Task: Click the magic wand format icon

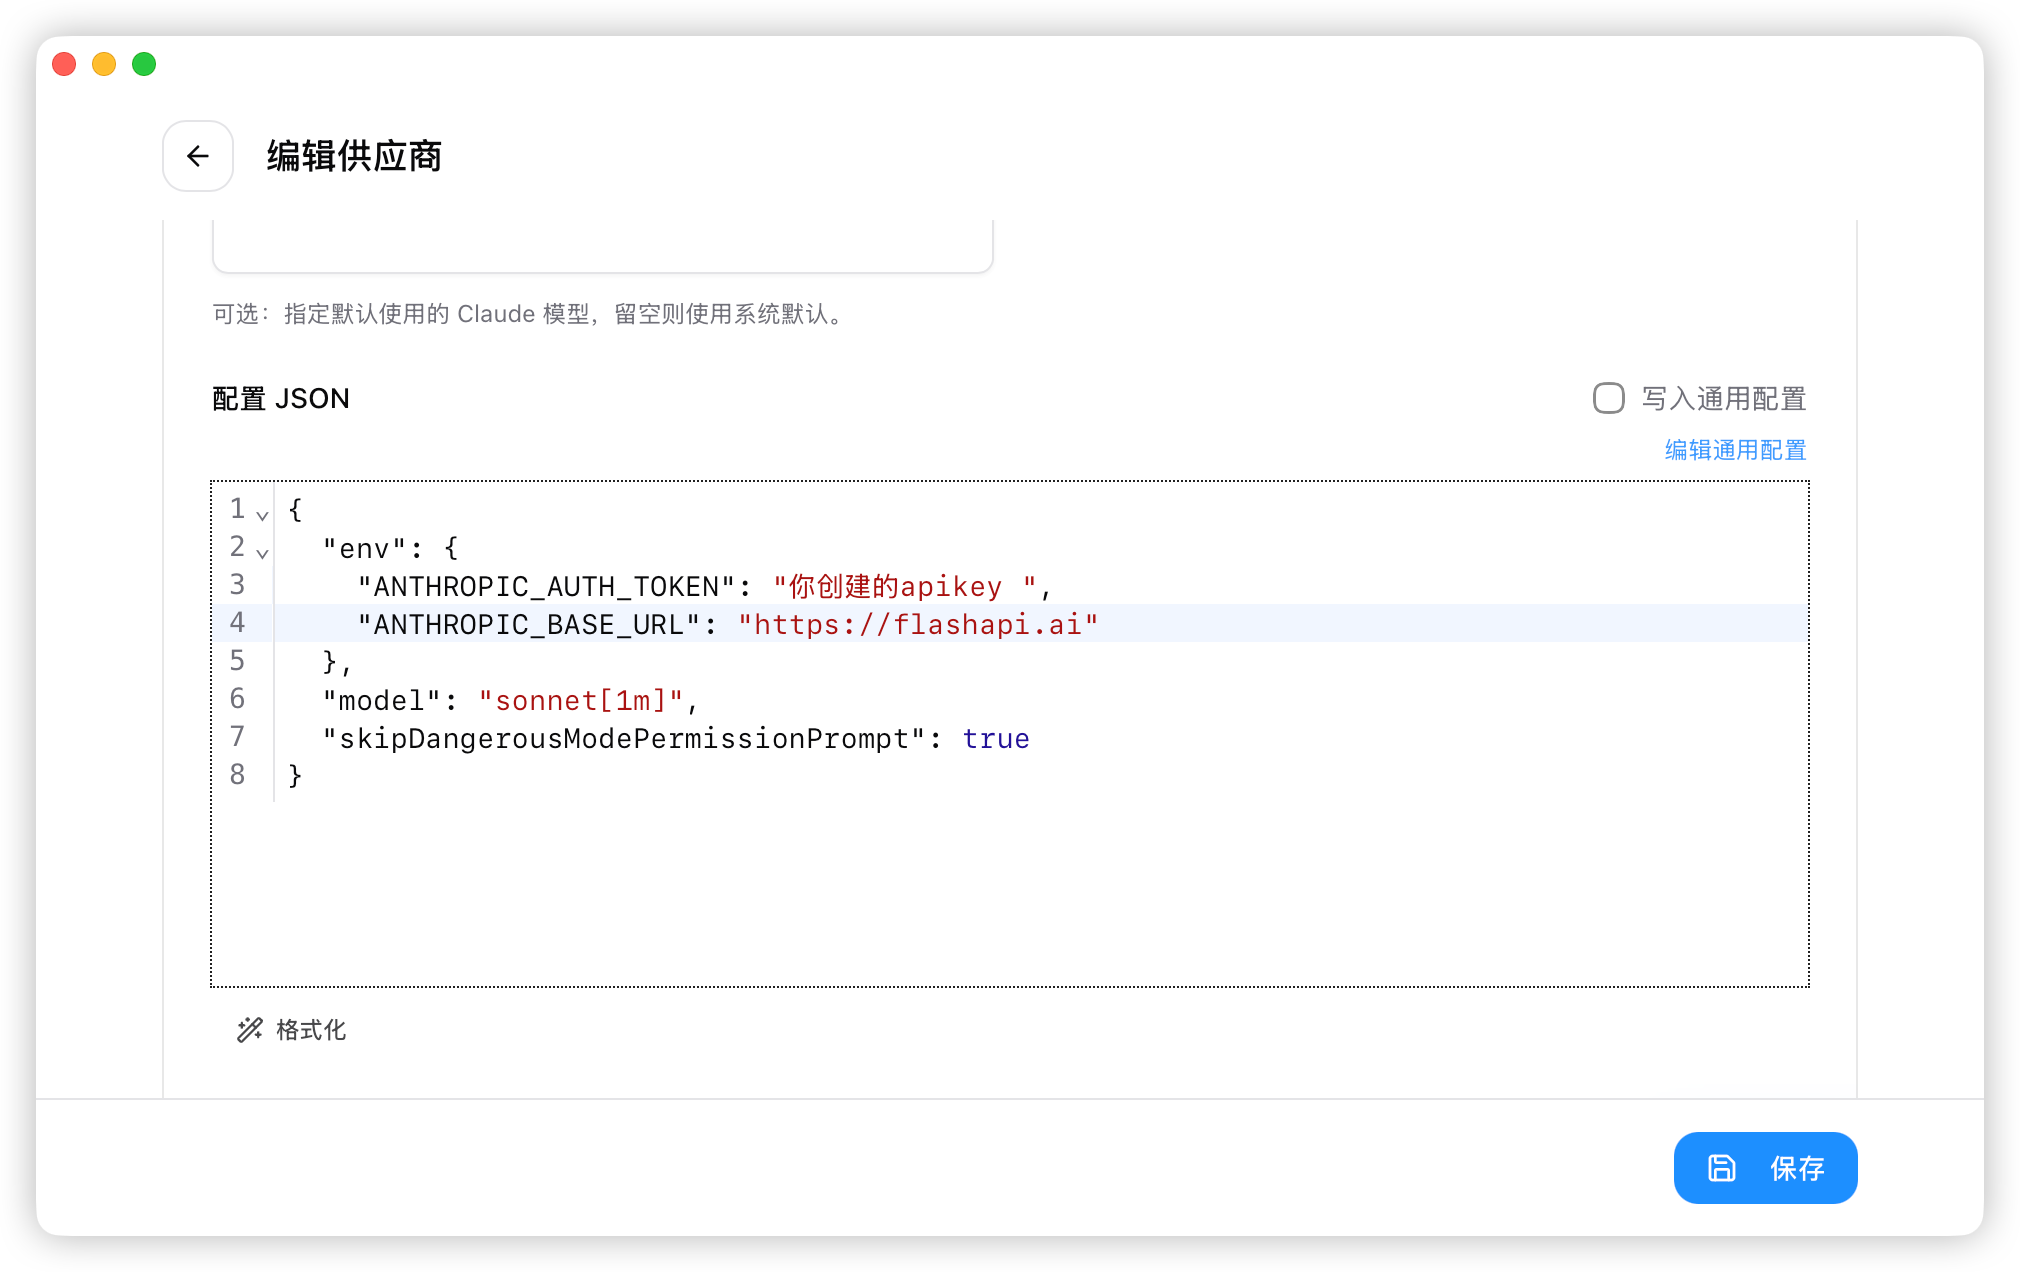Action: tap(249, 1030)
